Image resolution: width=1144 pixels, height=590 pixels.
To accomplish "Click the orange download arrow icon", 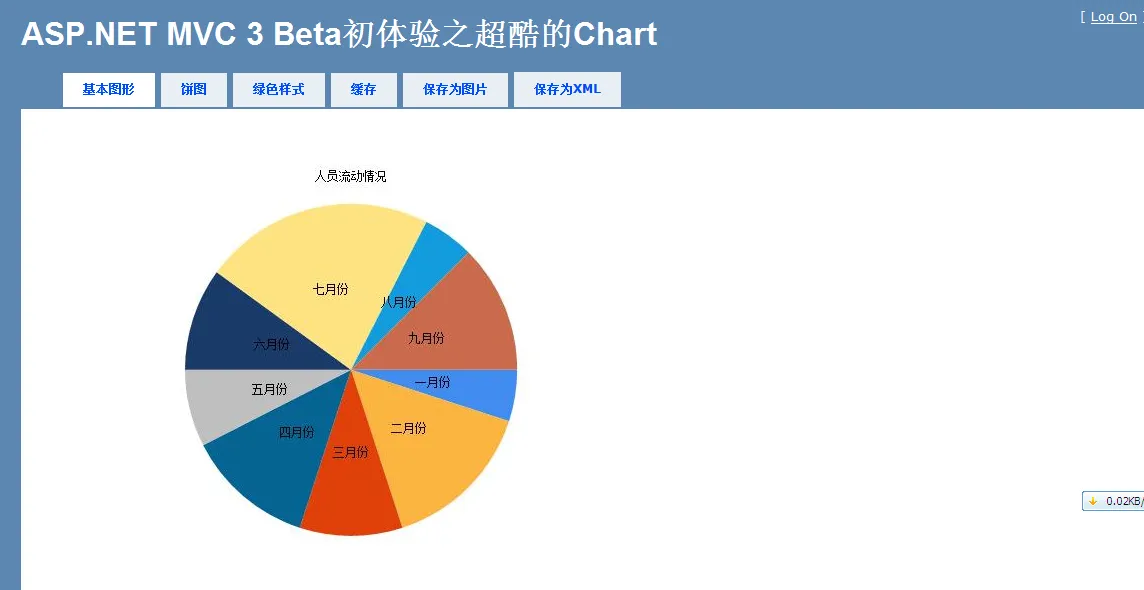I will pyautogui.click(x=1093, y=501).
